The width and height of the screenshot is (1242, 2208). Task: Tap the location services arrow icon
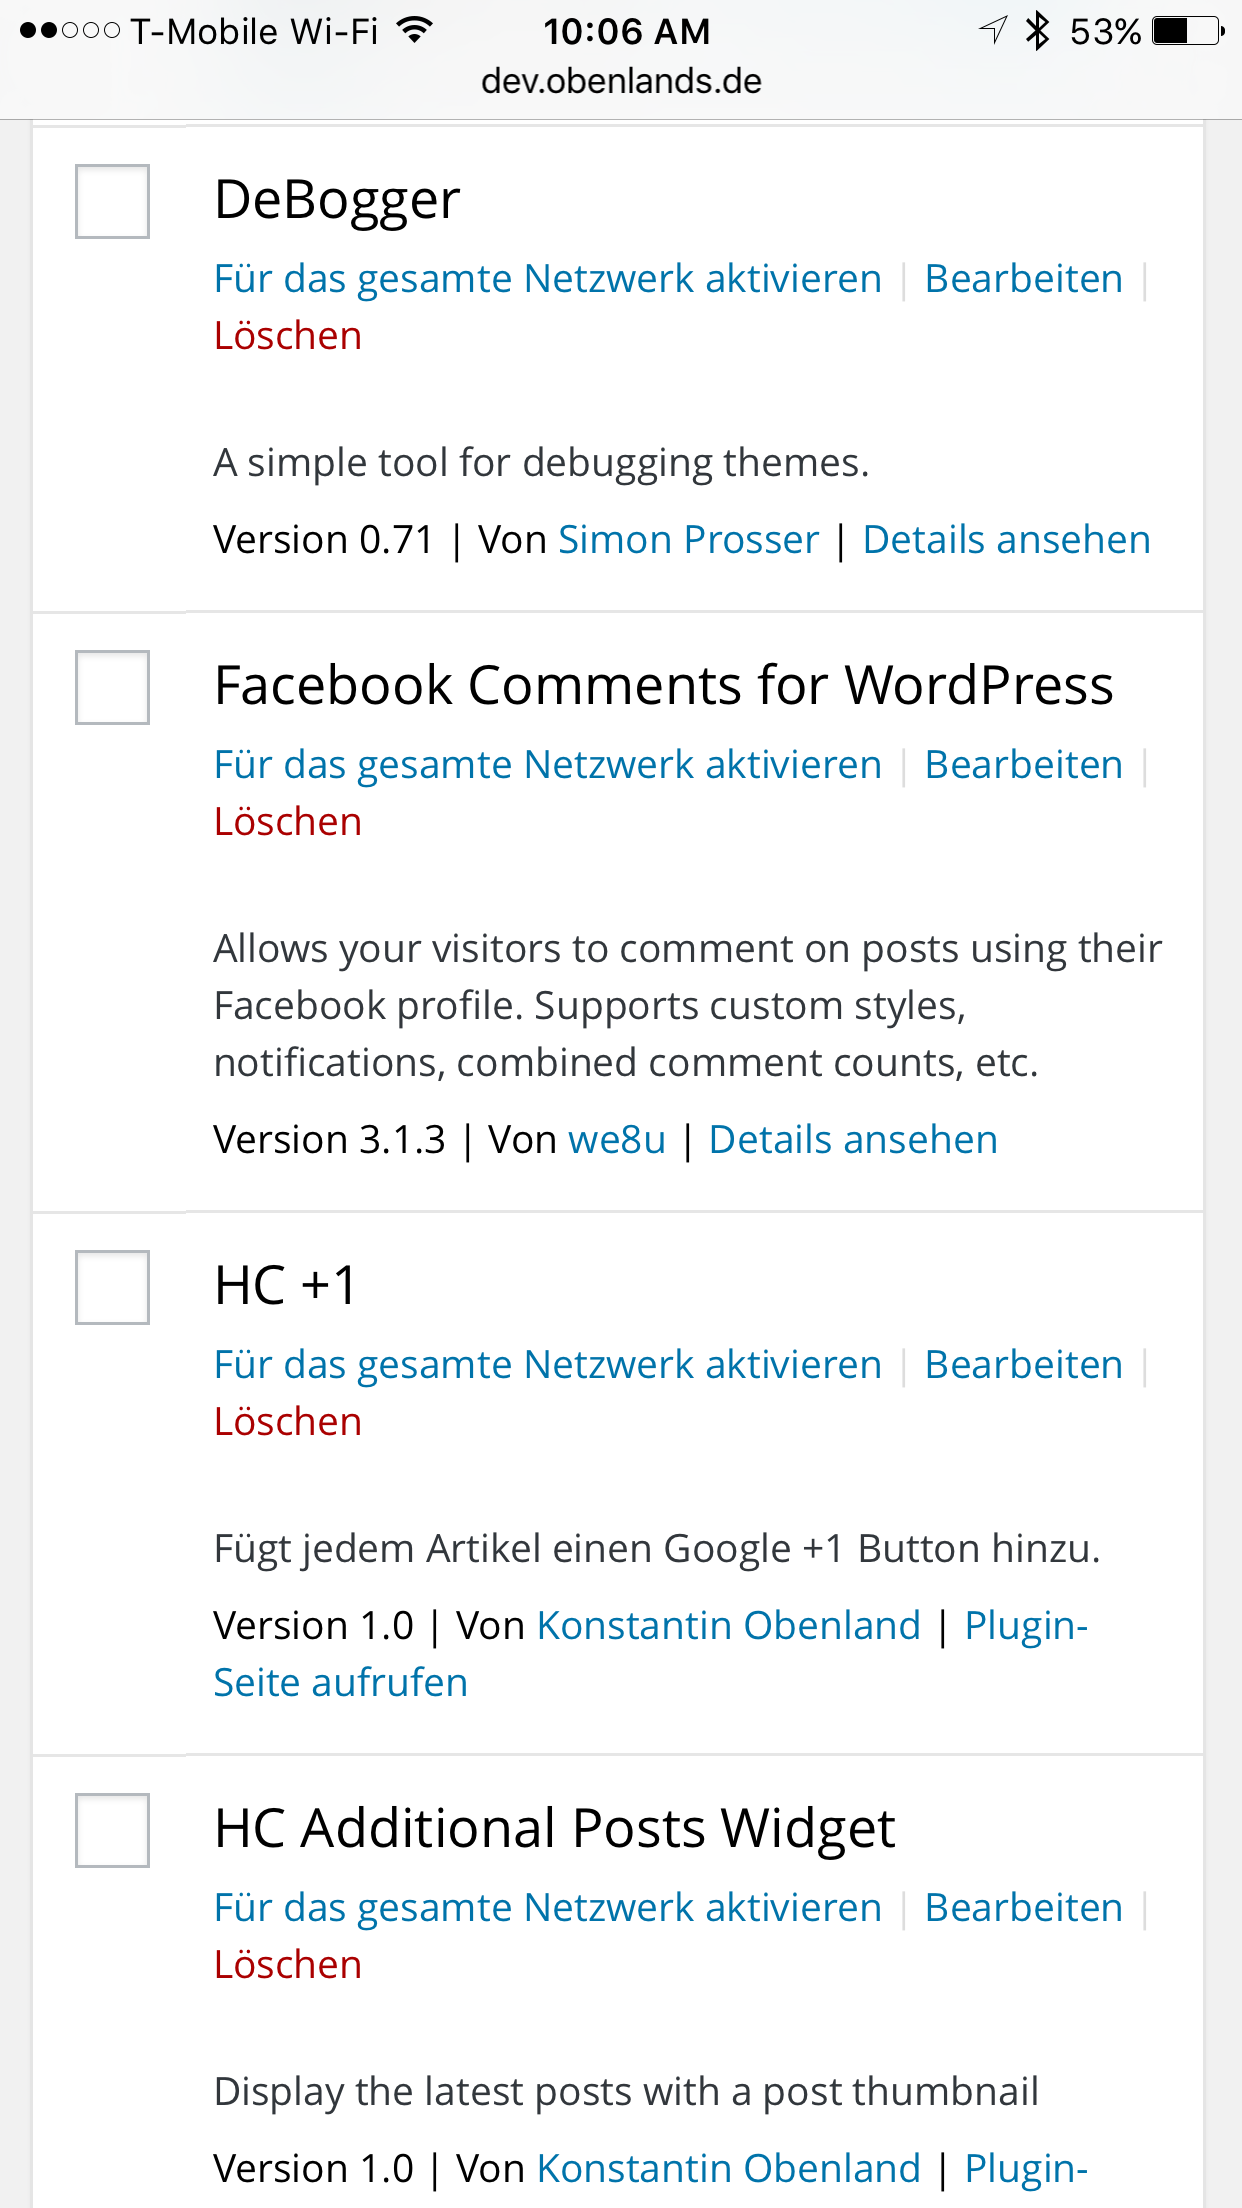992,31
